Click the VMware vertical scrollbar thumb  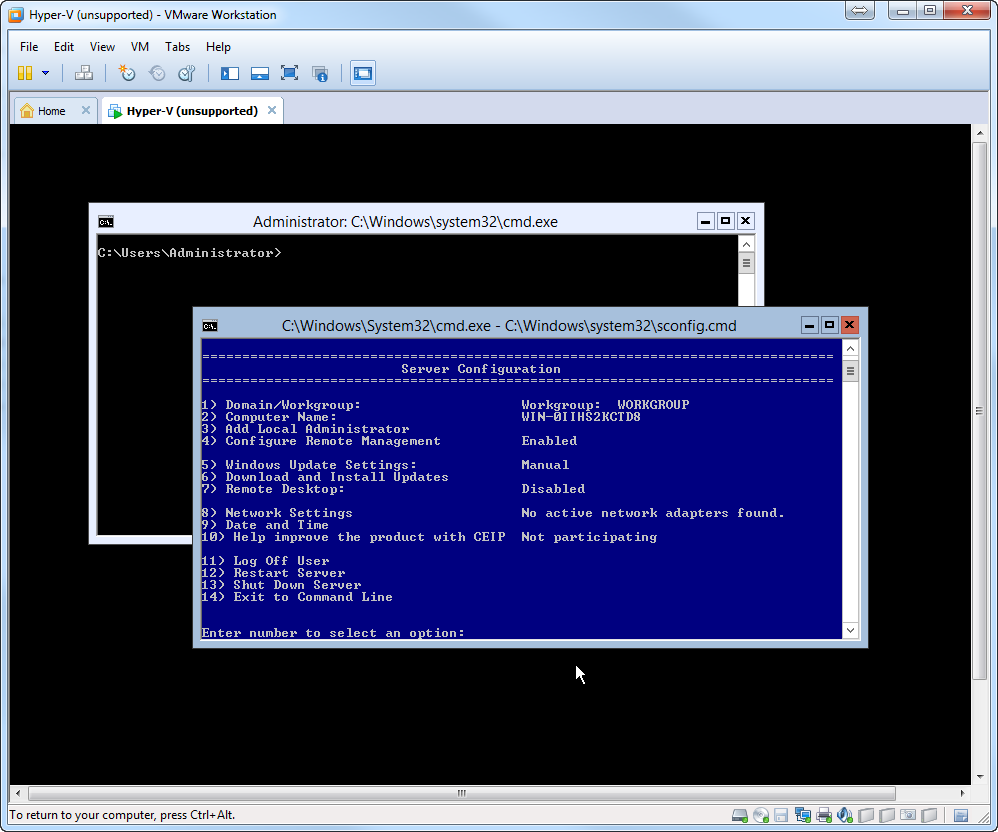click(980, 411)
